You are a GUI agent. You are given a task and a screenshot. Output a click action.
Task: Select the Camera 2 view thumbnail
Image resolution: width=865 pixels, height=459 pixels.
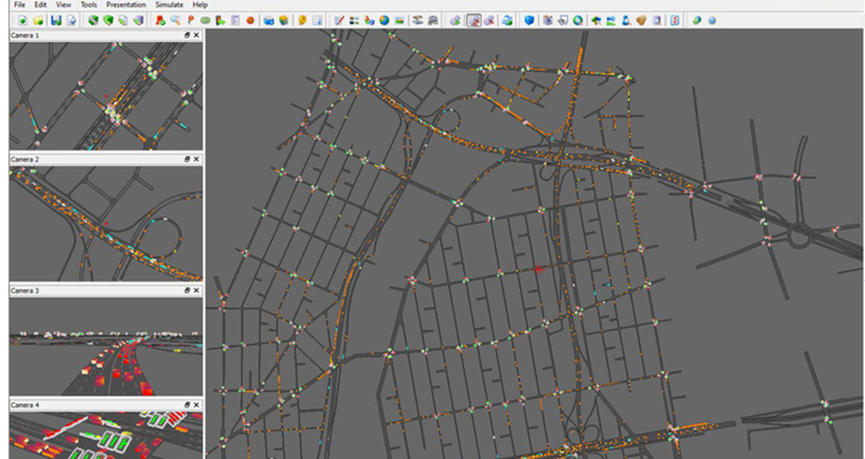pos(106,223)
